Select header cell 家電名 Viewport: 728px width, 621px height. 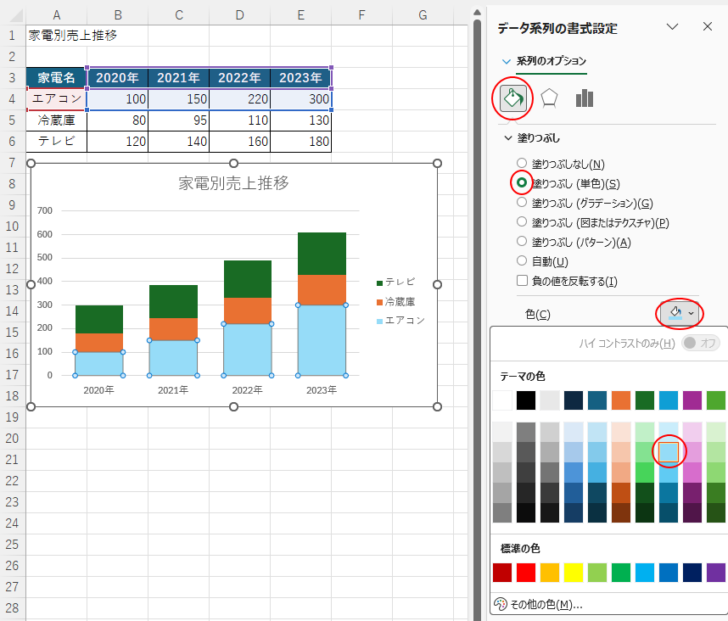click(x=56, y=78)
